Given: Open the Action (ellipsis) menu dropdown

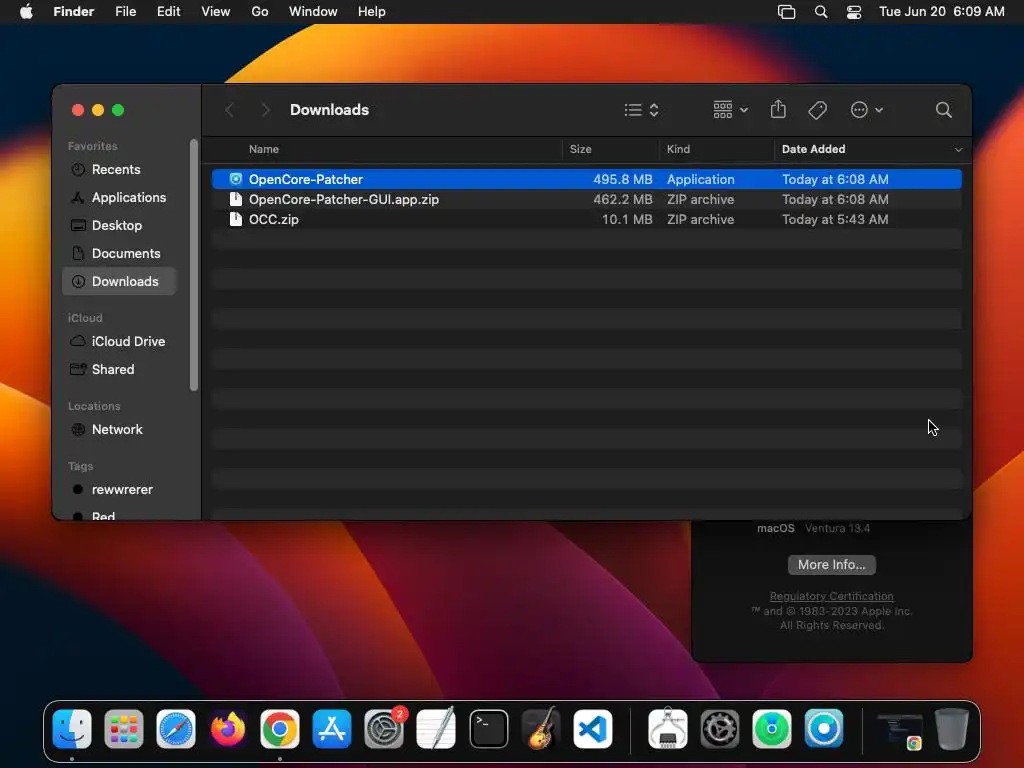Looking at the screenshot, I should point(867,110).
